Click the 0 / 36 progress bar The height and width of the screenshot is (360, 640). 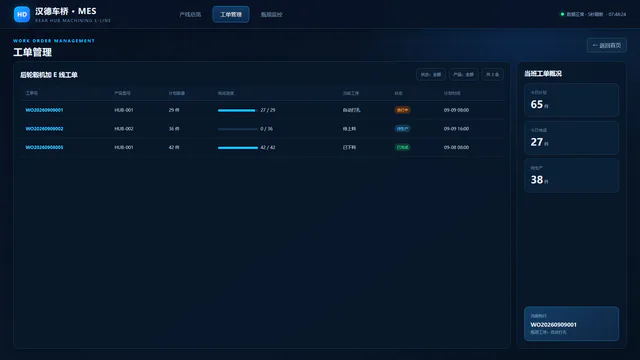(238, 129)
